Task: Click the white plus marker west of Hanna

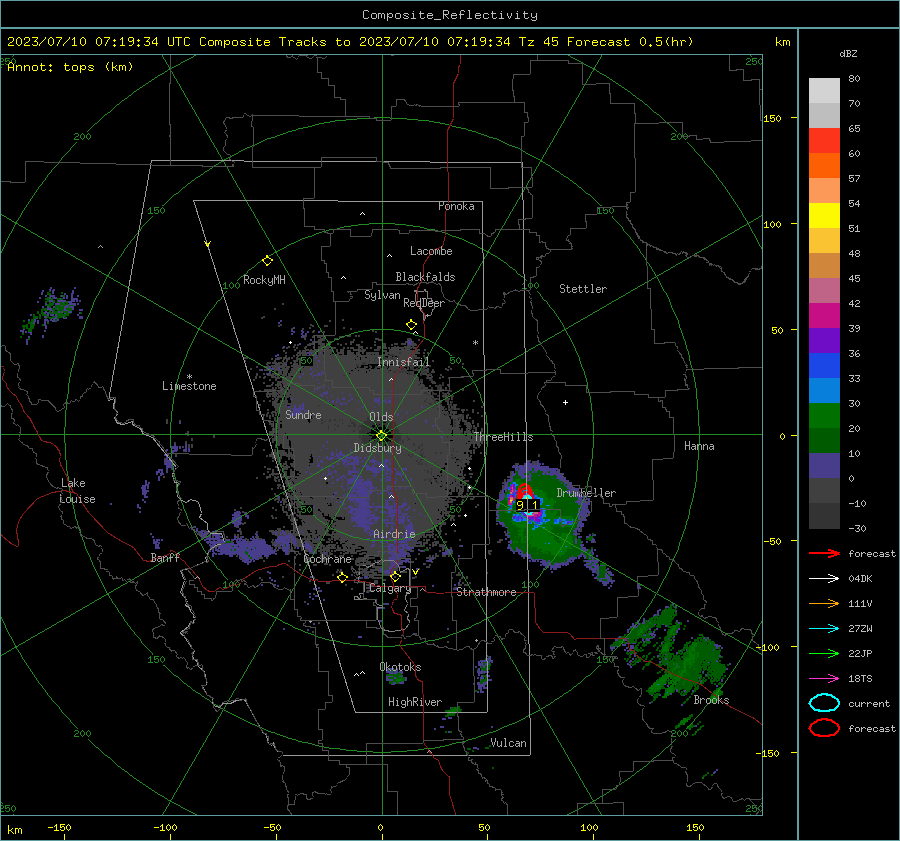Action: (565, 402)
